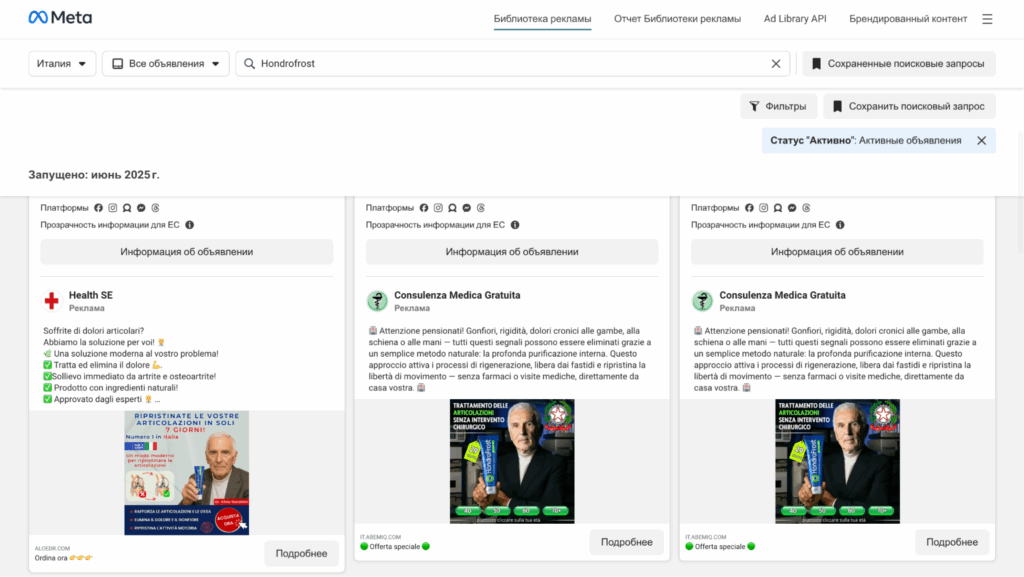
Task: Open the Италия country dropdown
Action: [62, 63]
